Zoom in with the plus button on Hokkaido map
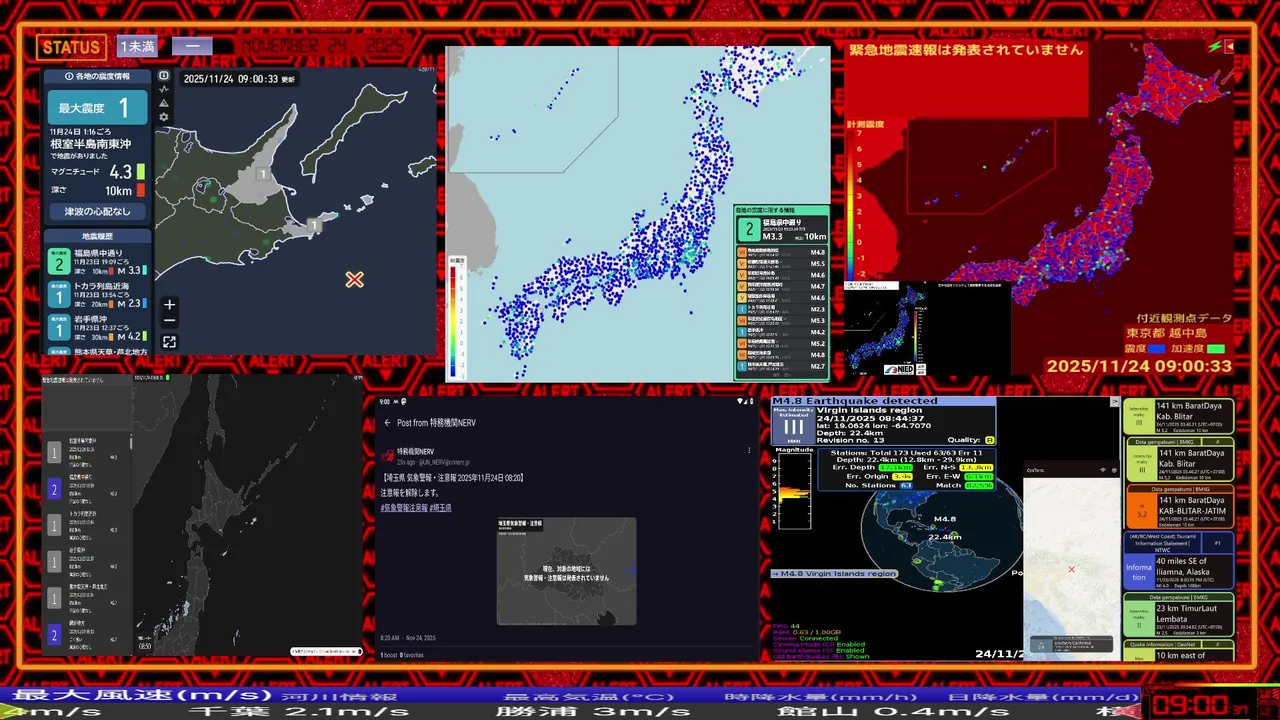 pos(170,304)
